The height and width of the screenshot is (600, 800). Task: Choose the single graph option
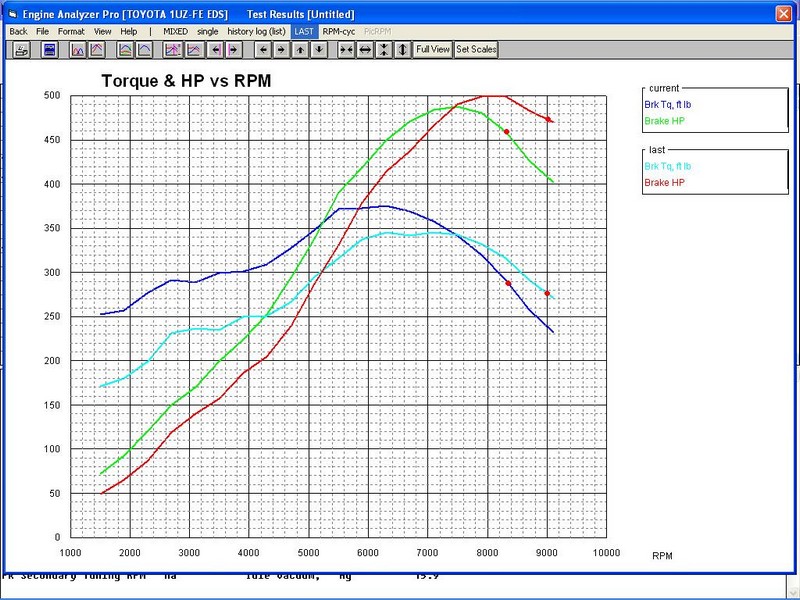pyautogui.click(x=208, y=32)
